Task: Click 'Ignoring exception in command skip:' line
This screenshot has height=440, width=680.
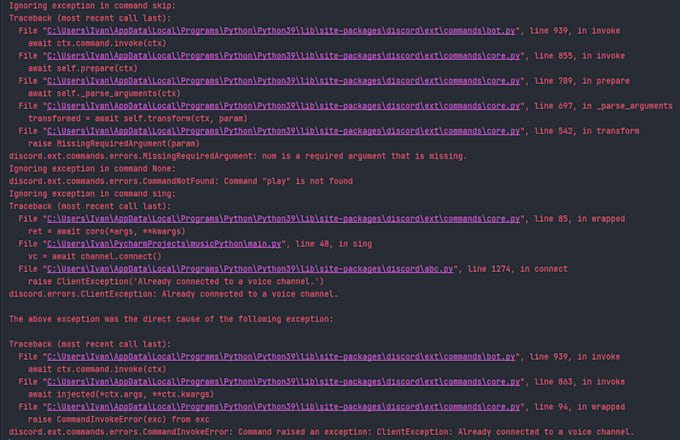Action: [x=92, y=6]
